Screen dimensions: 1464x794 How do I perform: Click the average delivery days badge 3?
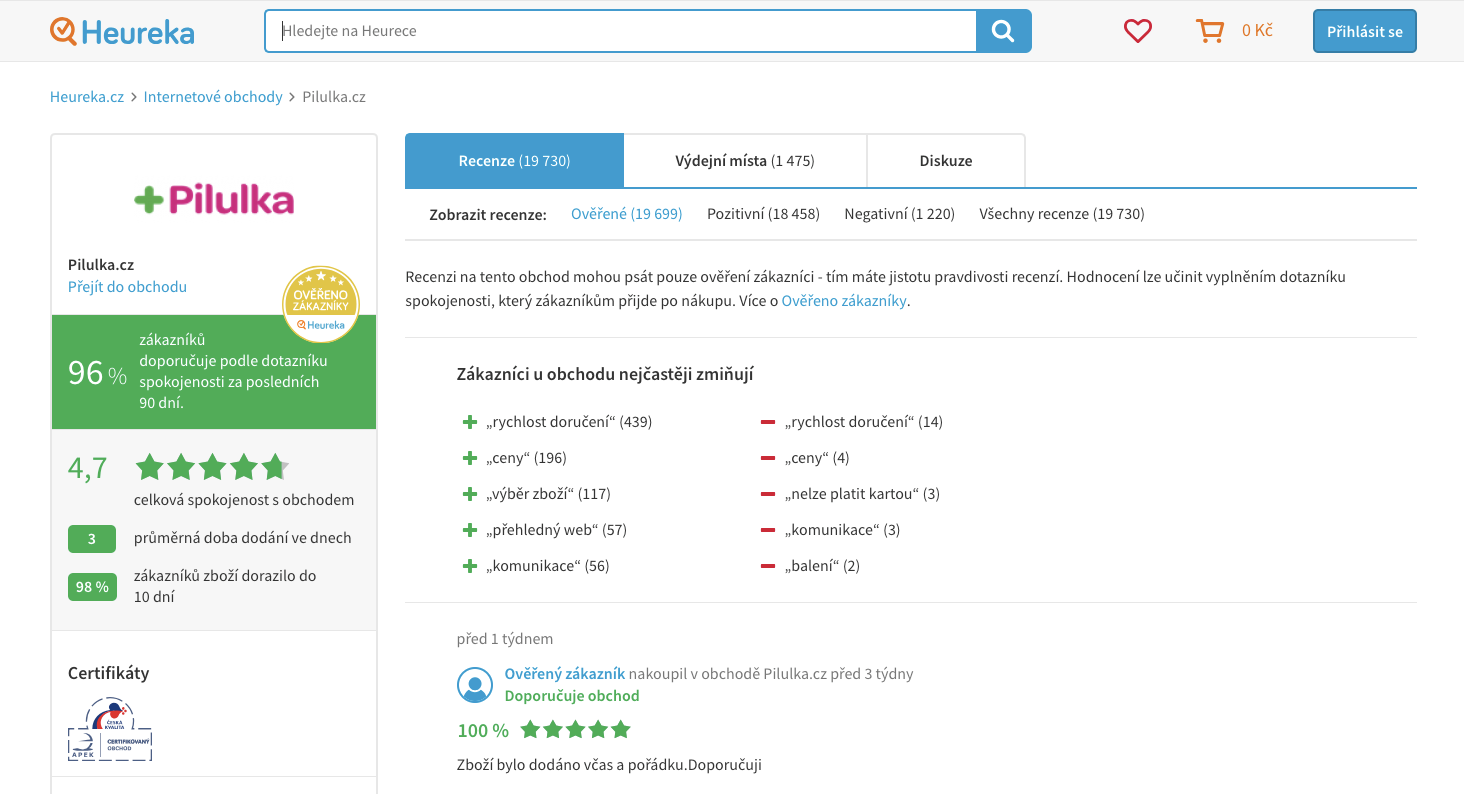tap(92, 539)
